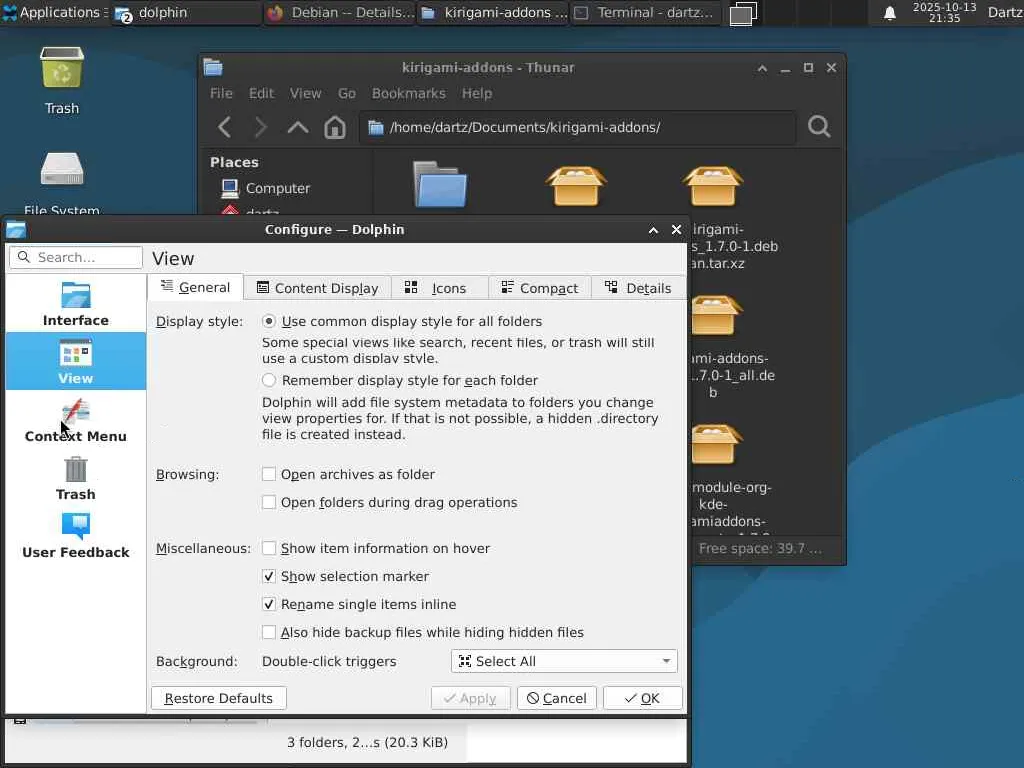Open the File menu in Thunar

point(221,93)
